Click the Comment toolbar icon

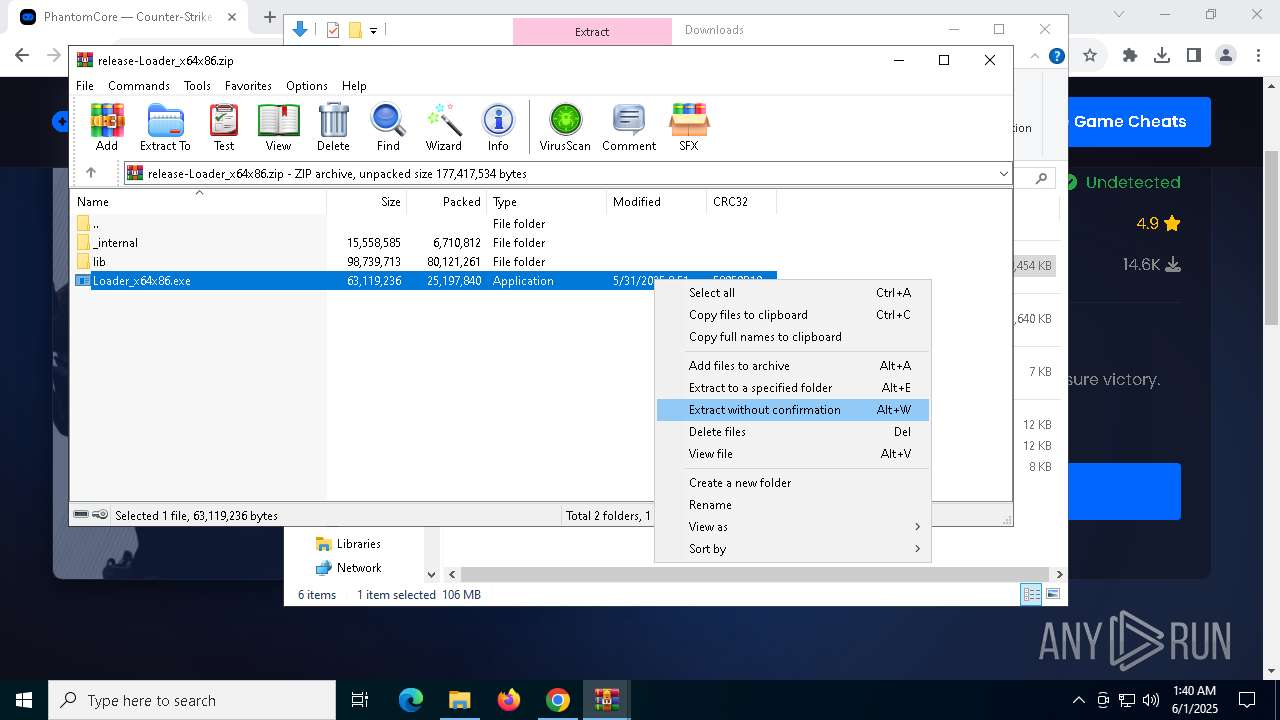pyautogui.click(x=629, y=127)
